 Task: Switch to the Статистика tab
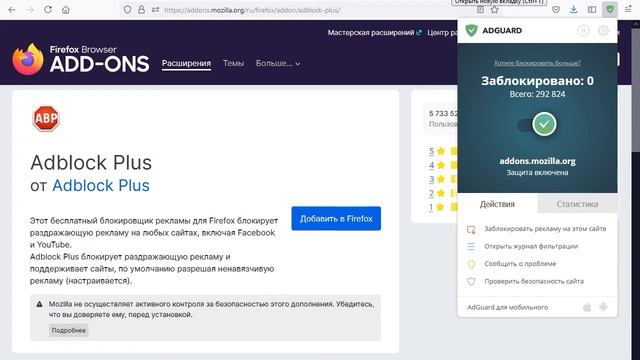577,204
